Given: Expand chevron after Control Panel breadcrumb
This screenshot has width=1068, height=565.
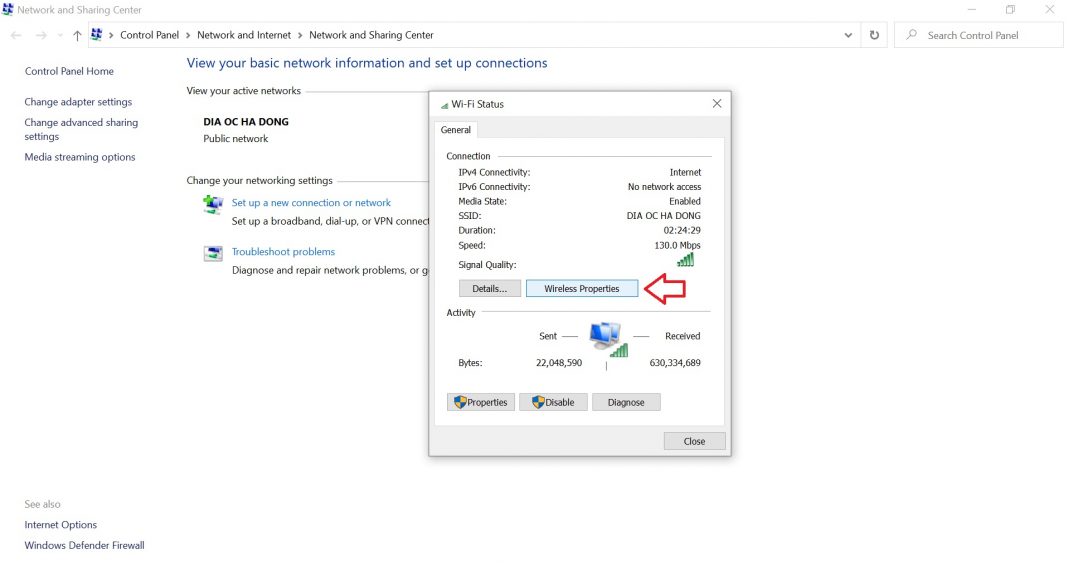Looking at the screenshot, I should pyautogui.click(x=188, y=35).
